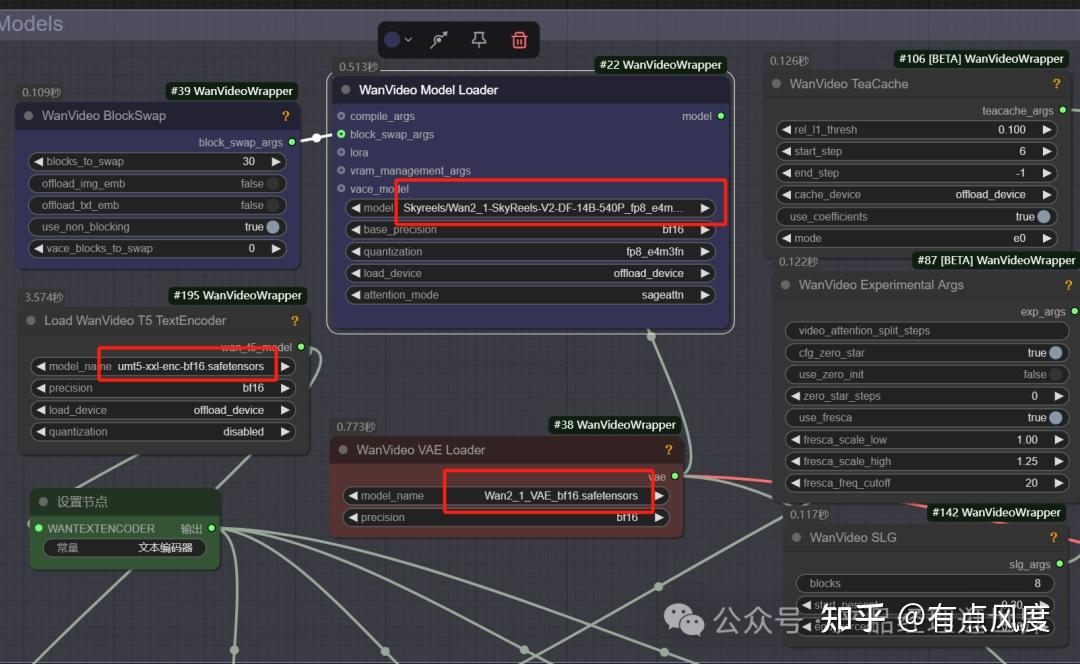Open help for WanVideo SLG node
Screen dimensions: 1080x664
click(x=1053, y=537)
